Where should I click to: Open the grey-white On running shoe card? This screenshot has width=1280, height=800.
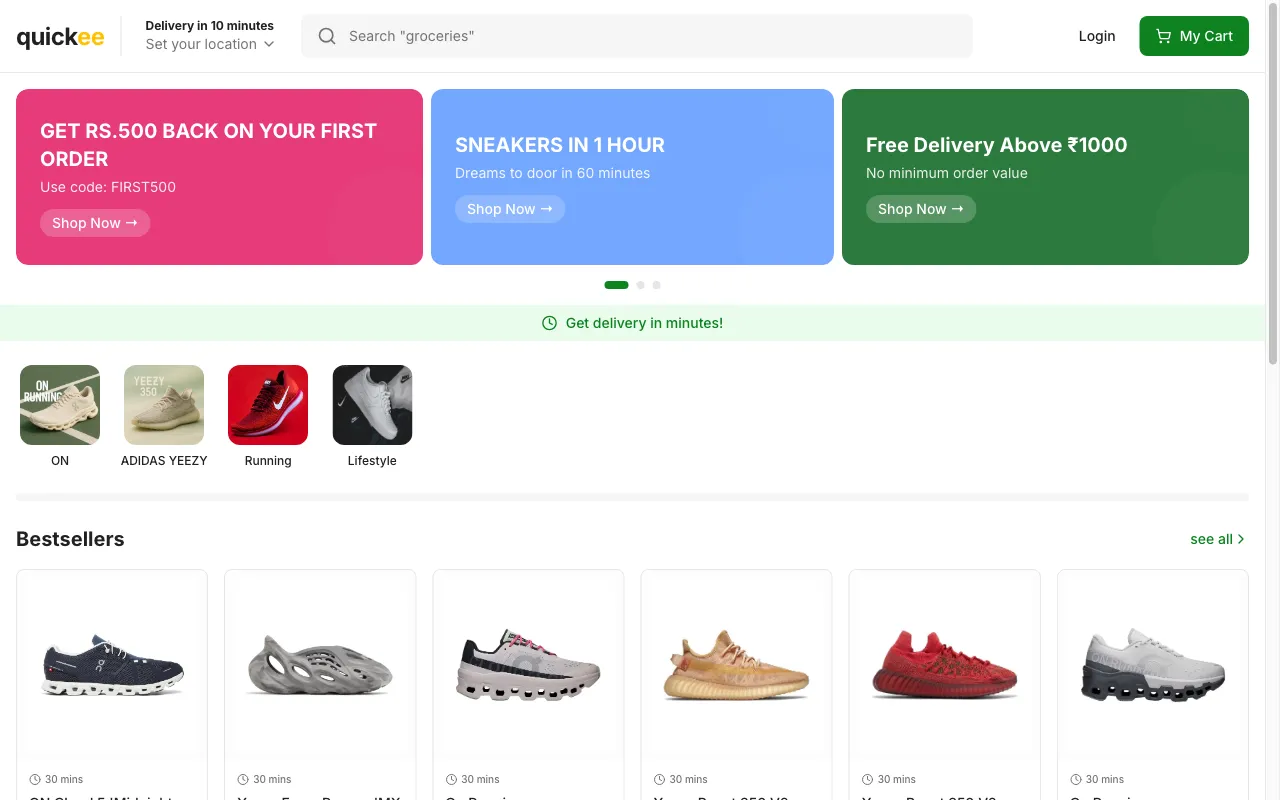1153,685
